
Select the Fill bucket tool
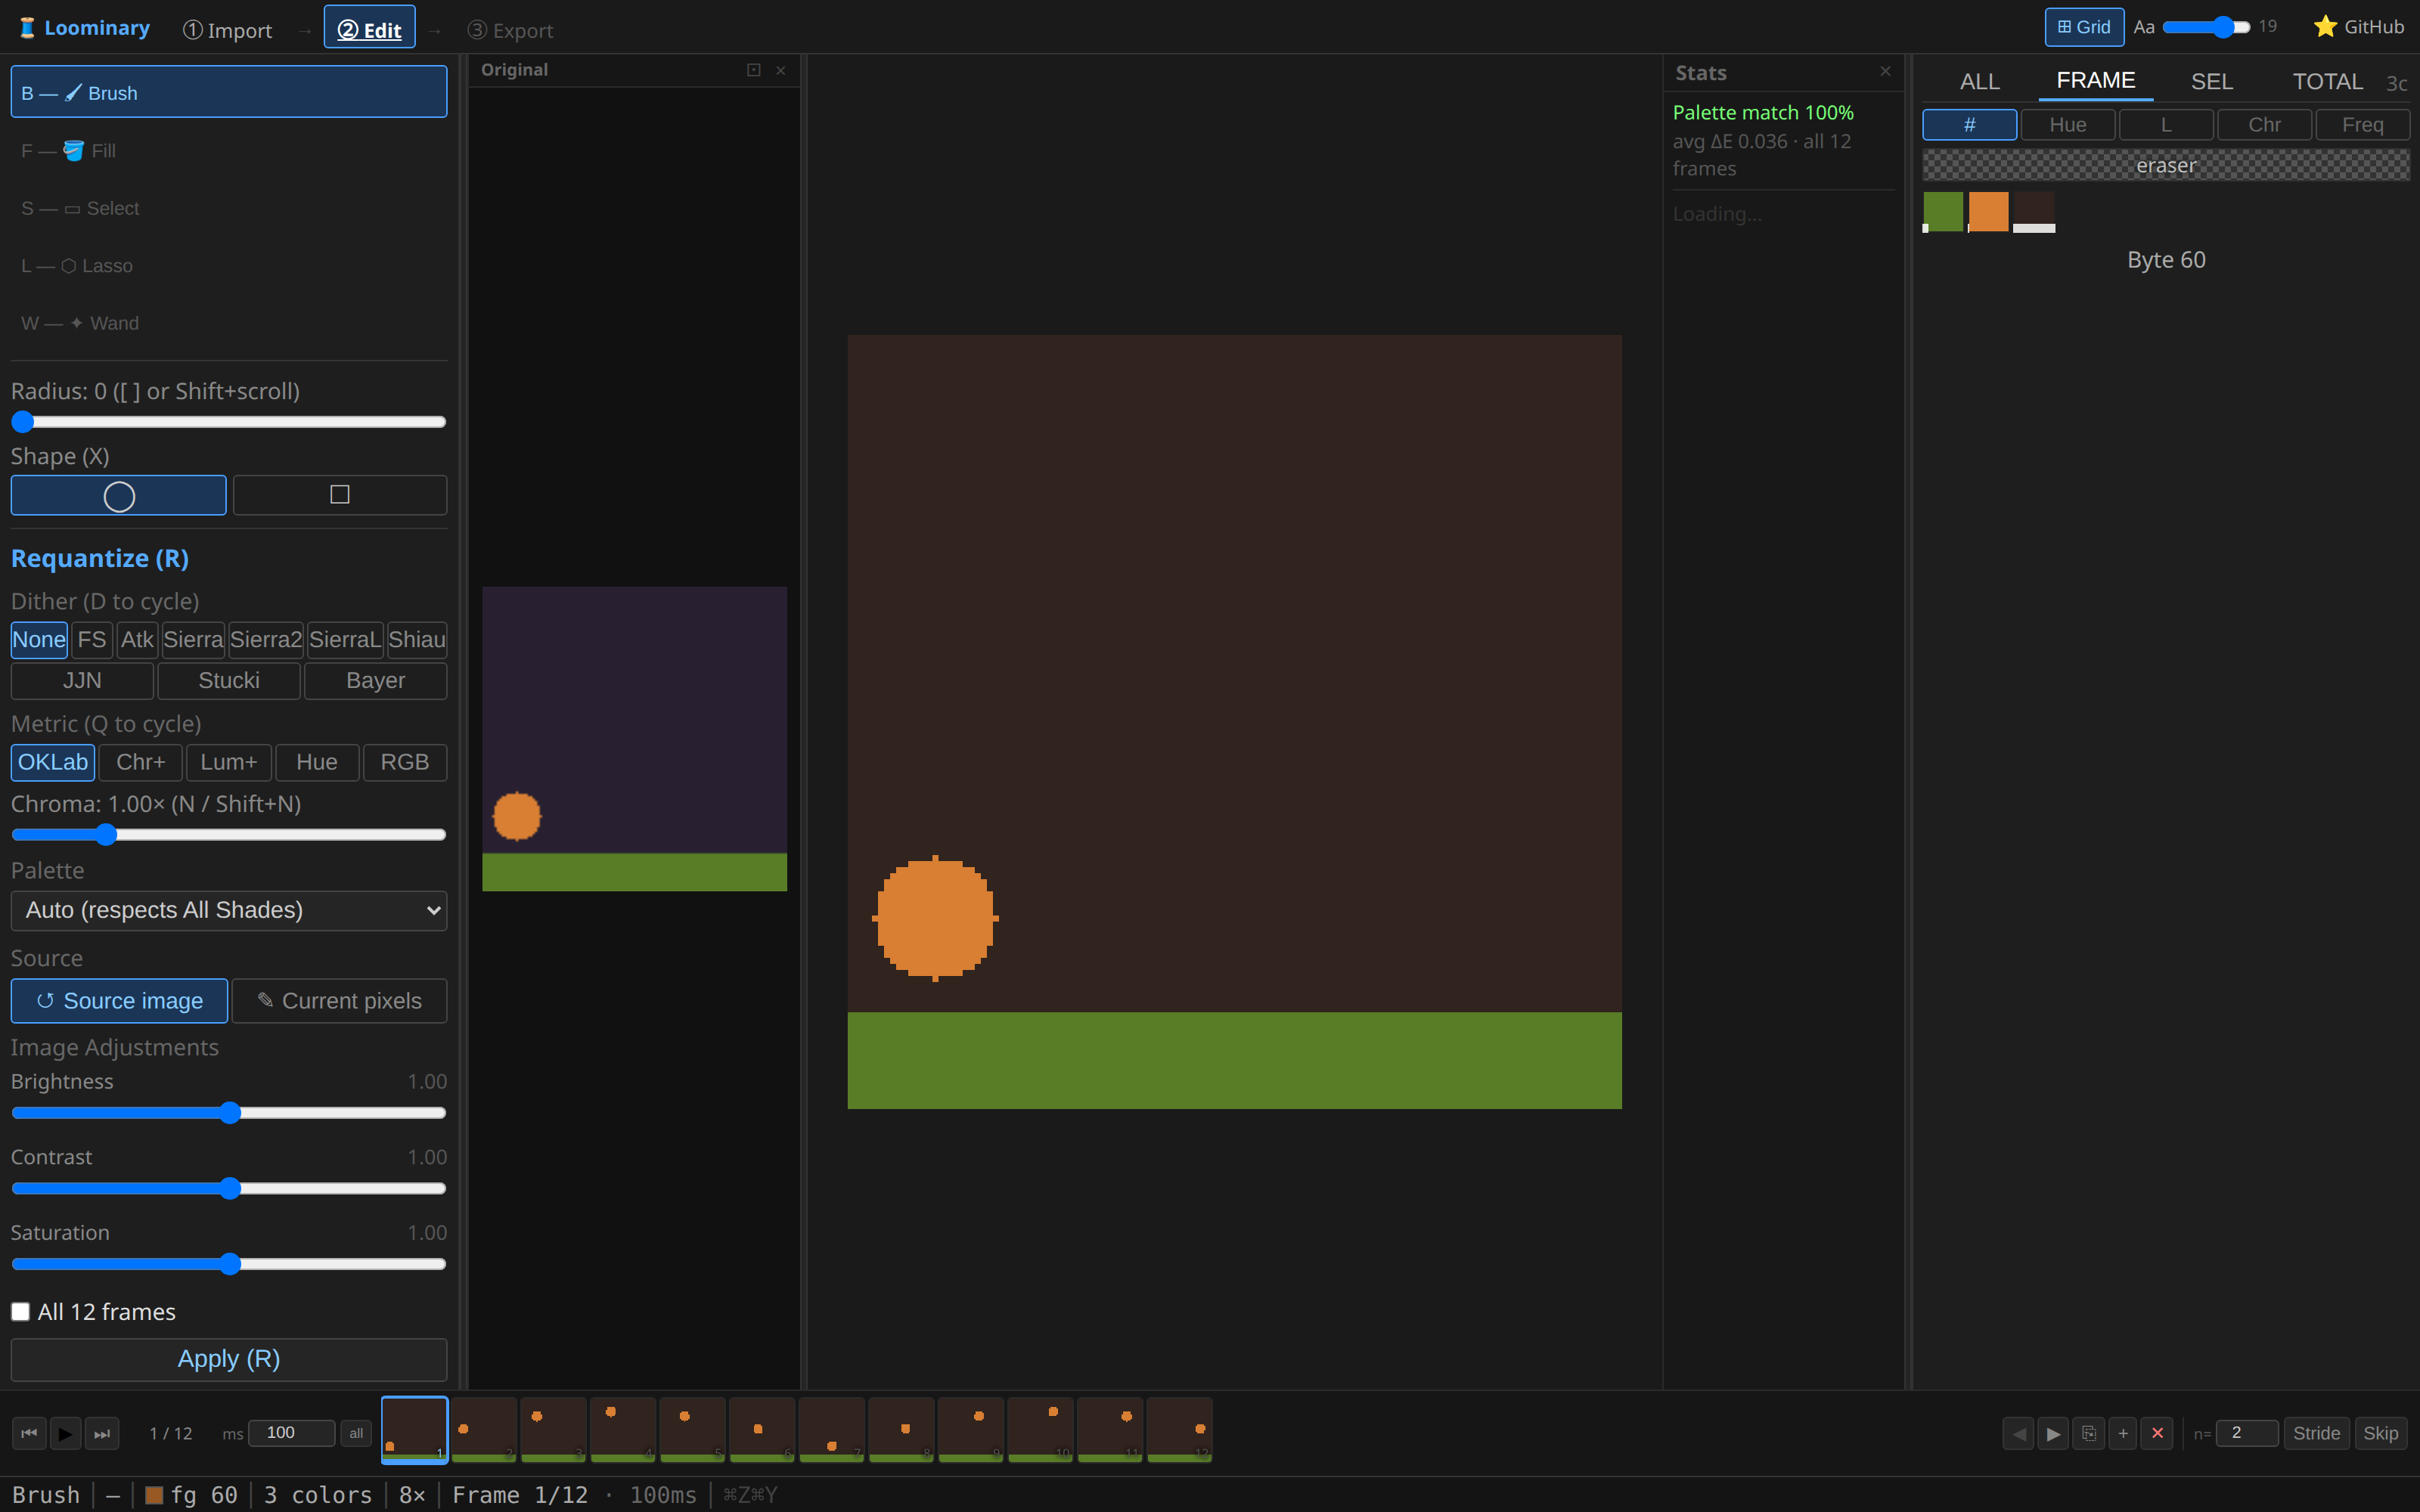tap(228, 150)
